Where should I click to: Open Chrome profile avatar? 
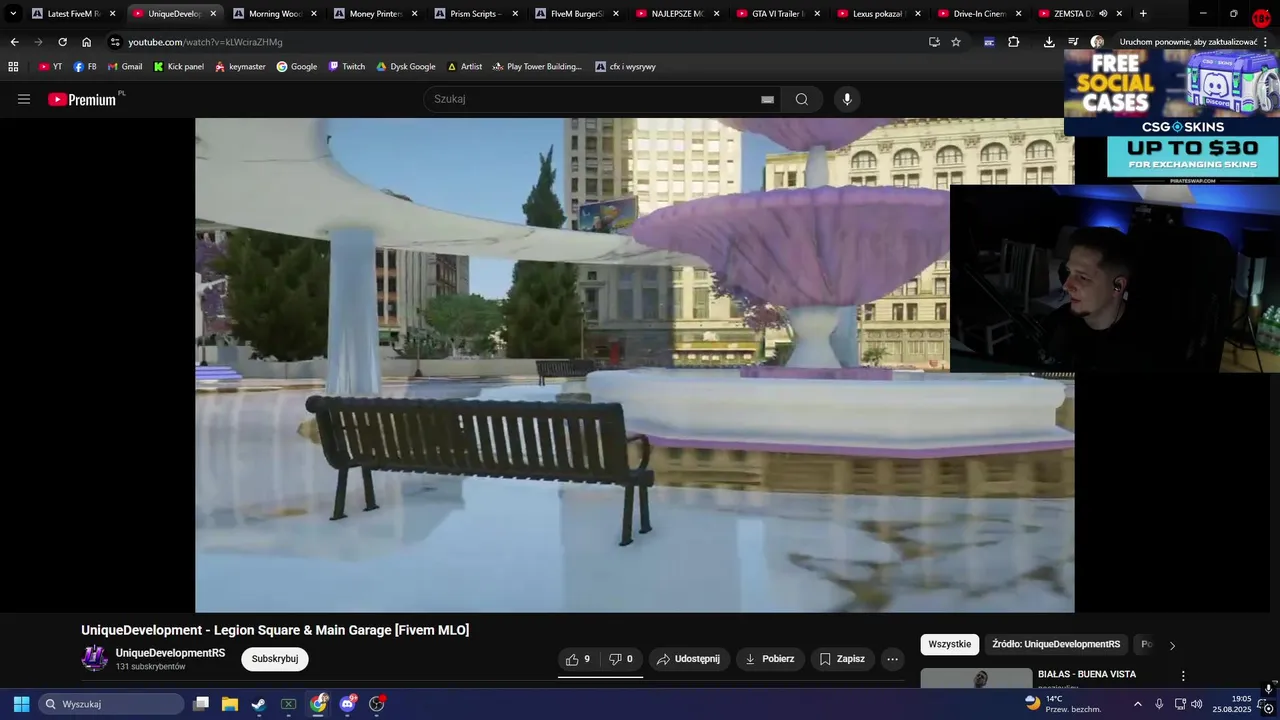pyautogui.click(x=1097, y=42)
